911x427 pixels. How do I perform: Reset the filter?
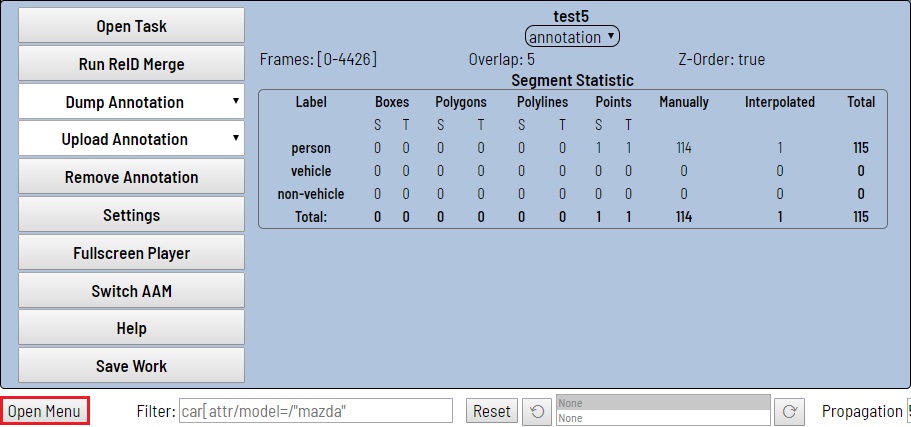492,411
